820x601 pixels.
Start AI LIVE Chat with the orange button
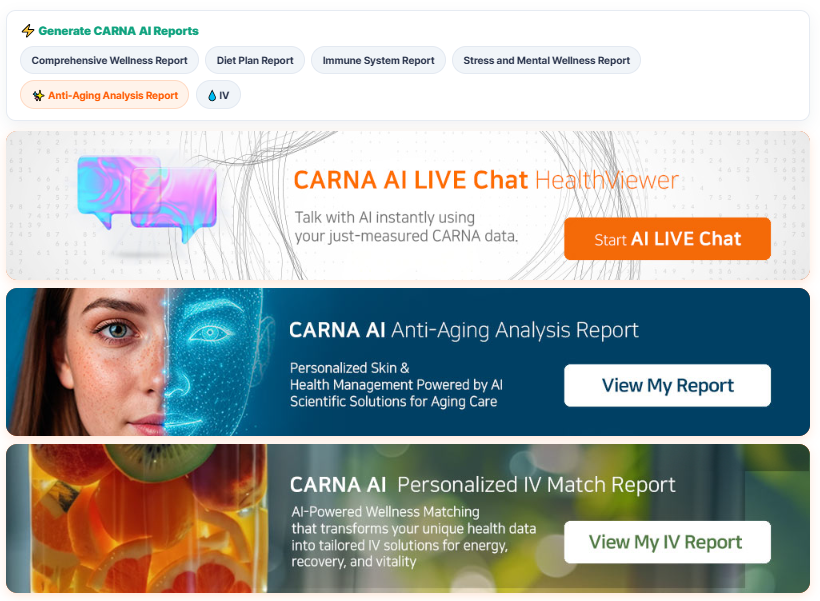point(667,239)
